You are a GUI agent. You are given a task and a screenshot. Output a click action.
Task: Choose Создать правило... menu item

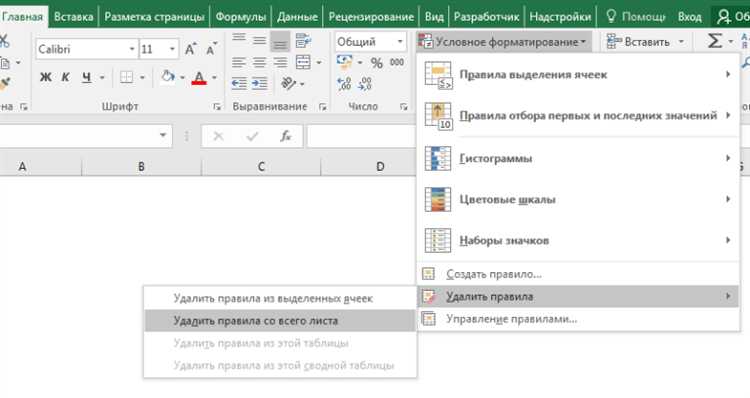point(578,274)
